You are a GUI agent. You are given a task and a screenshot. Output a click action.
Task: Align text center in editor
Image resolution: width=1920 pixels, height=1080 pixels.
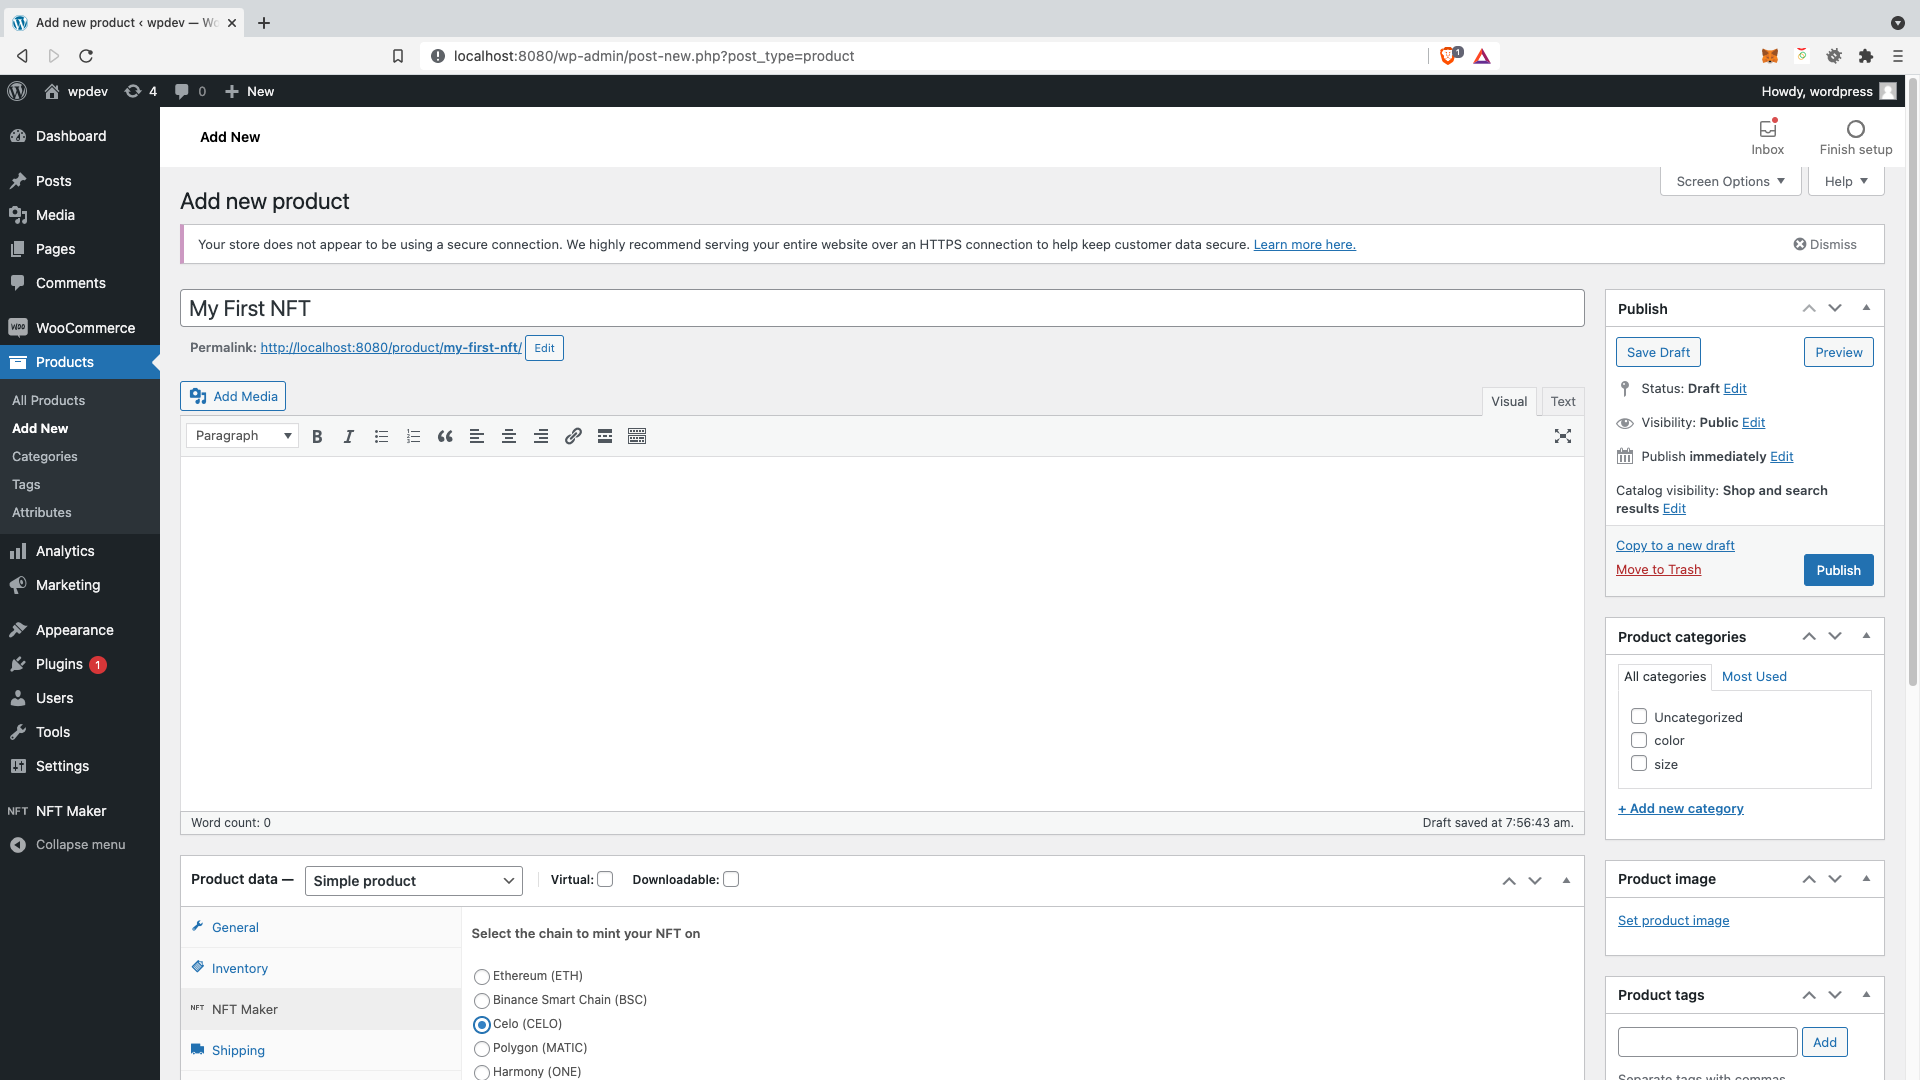(x=509, y=436)
